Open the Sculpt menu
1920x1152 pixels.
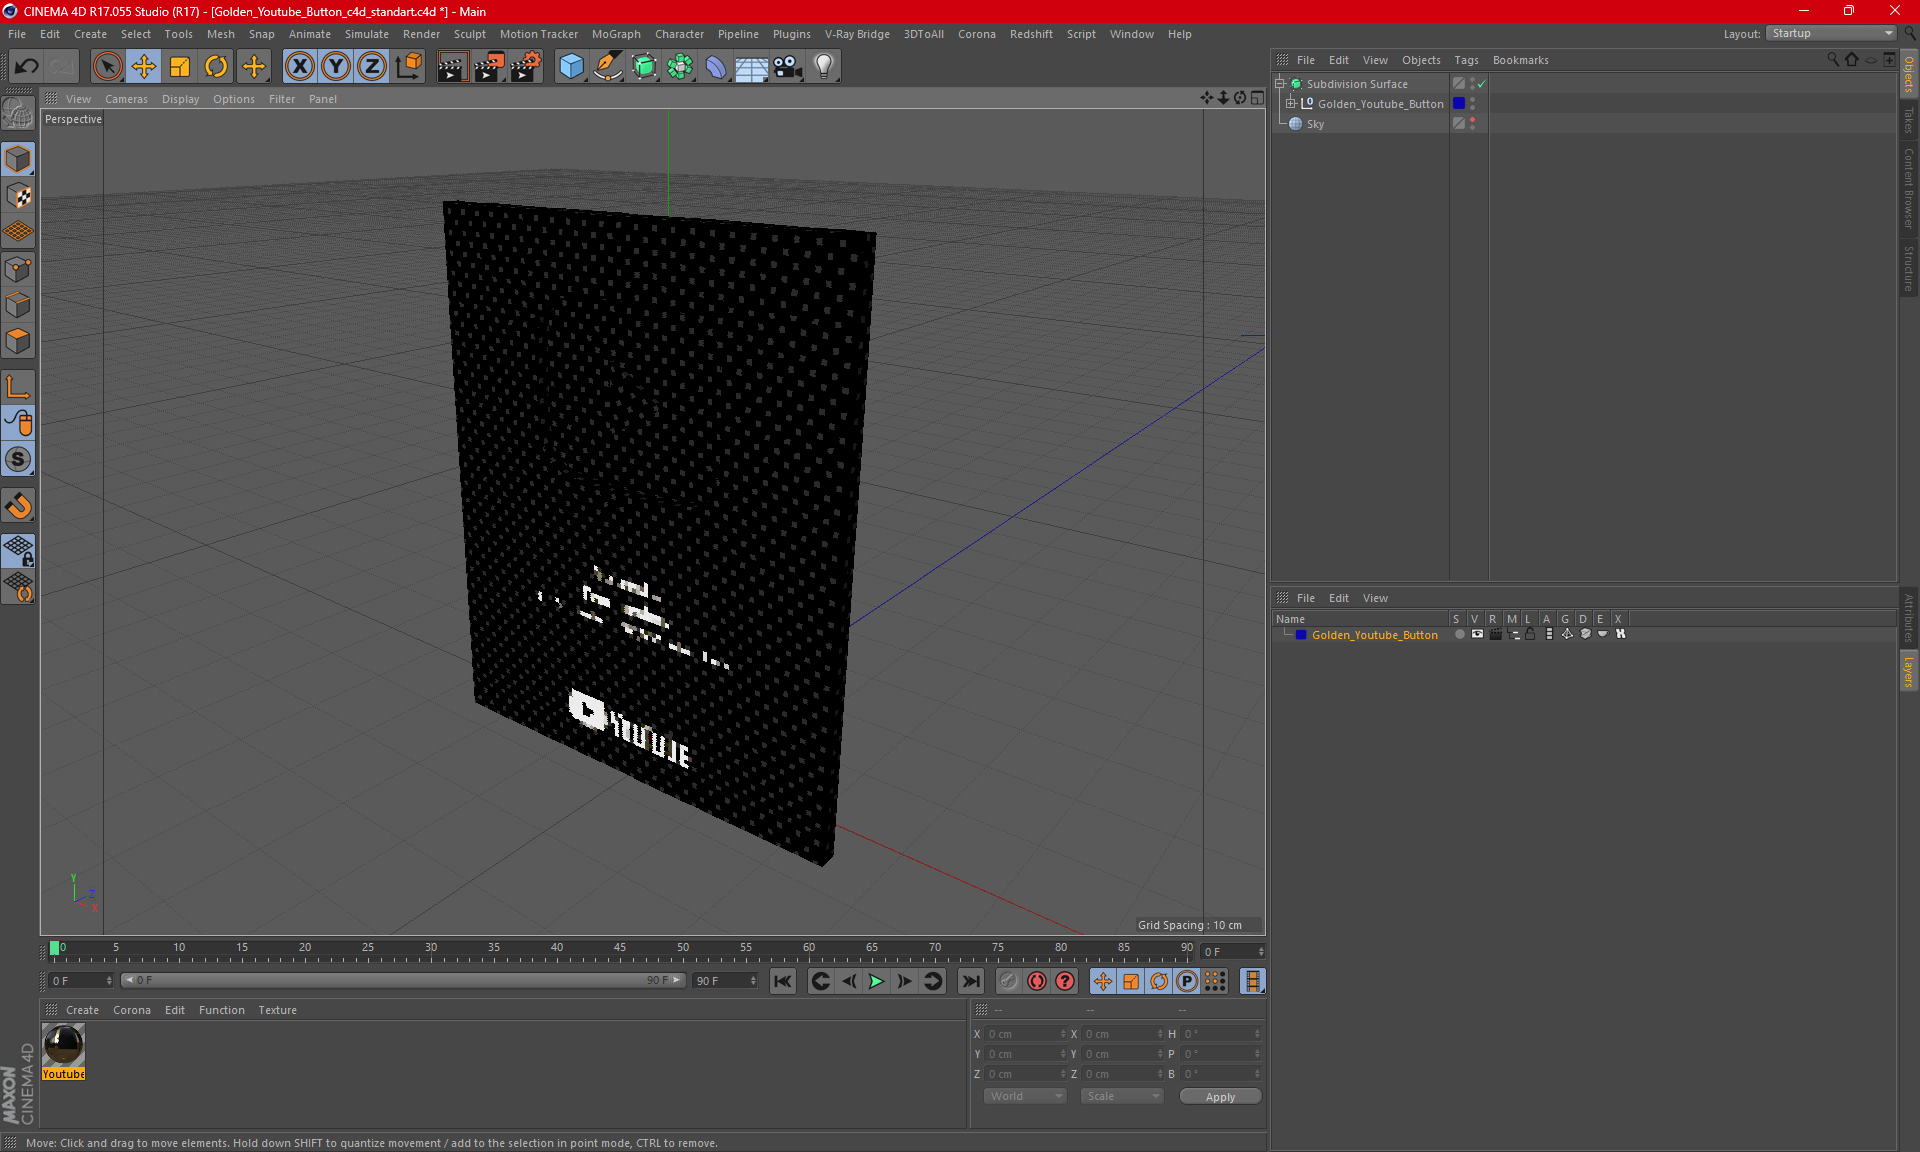click(x=469, y=34)
